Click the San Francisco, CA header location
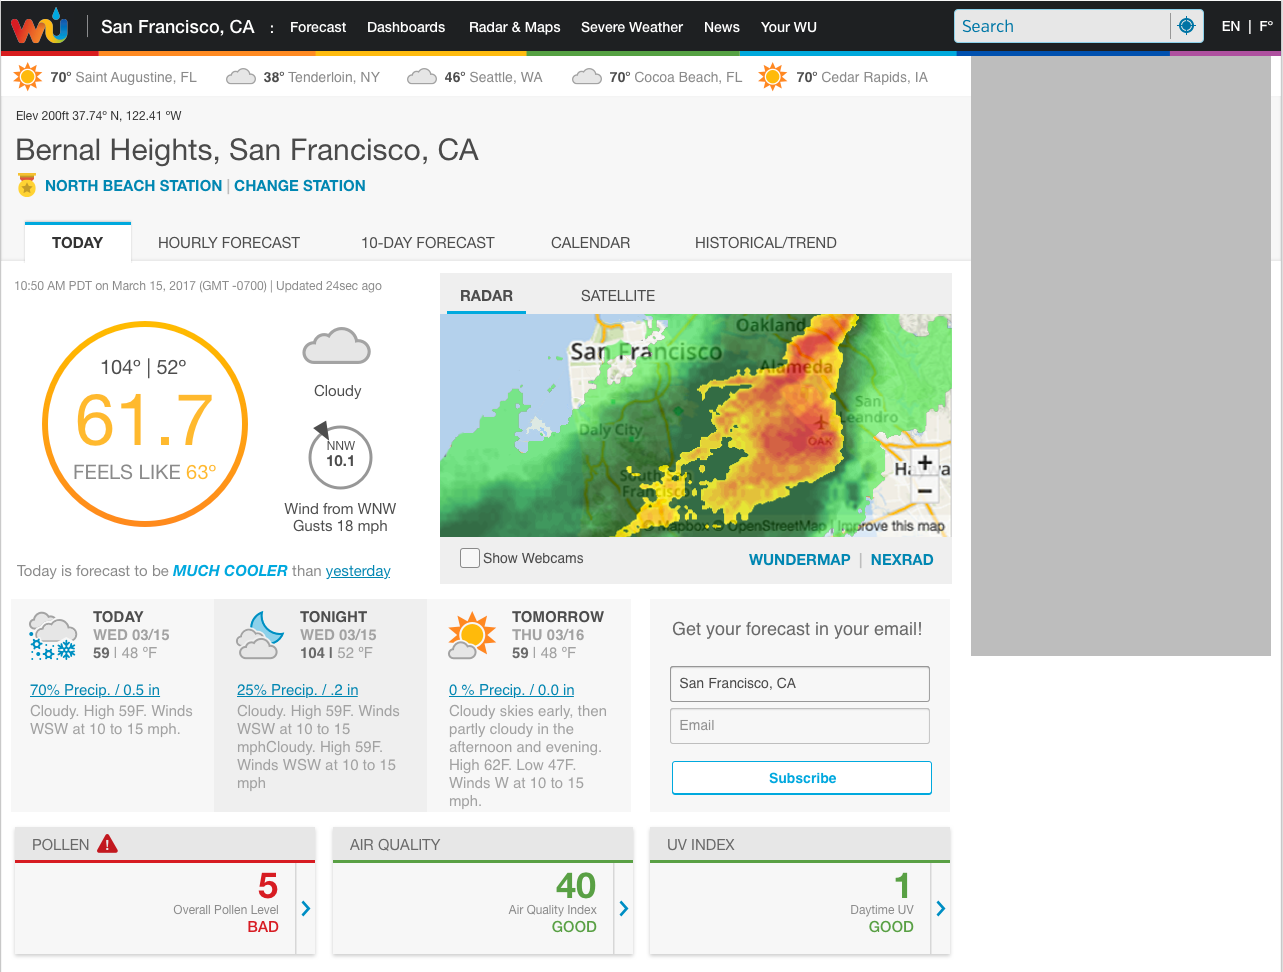This screenshot has height=972, width=1283. pos(178,26)
